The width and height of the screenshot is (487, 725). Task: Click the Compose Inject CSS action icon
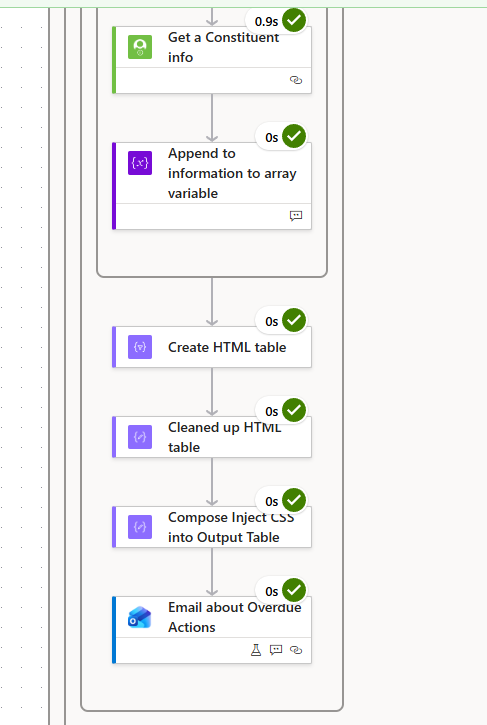point(140,527)
